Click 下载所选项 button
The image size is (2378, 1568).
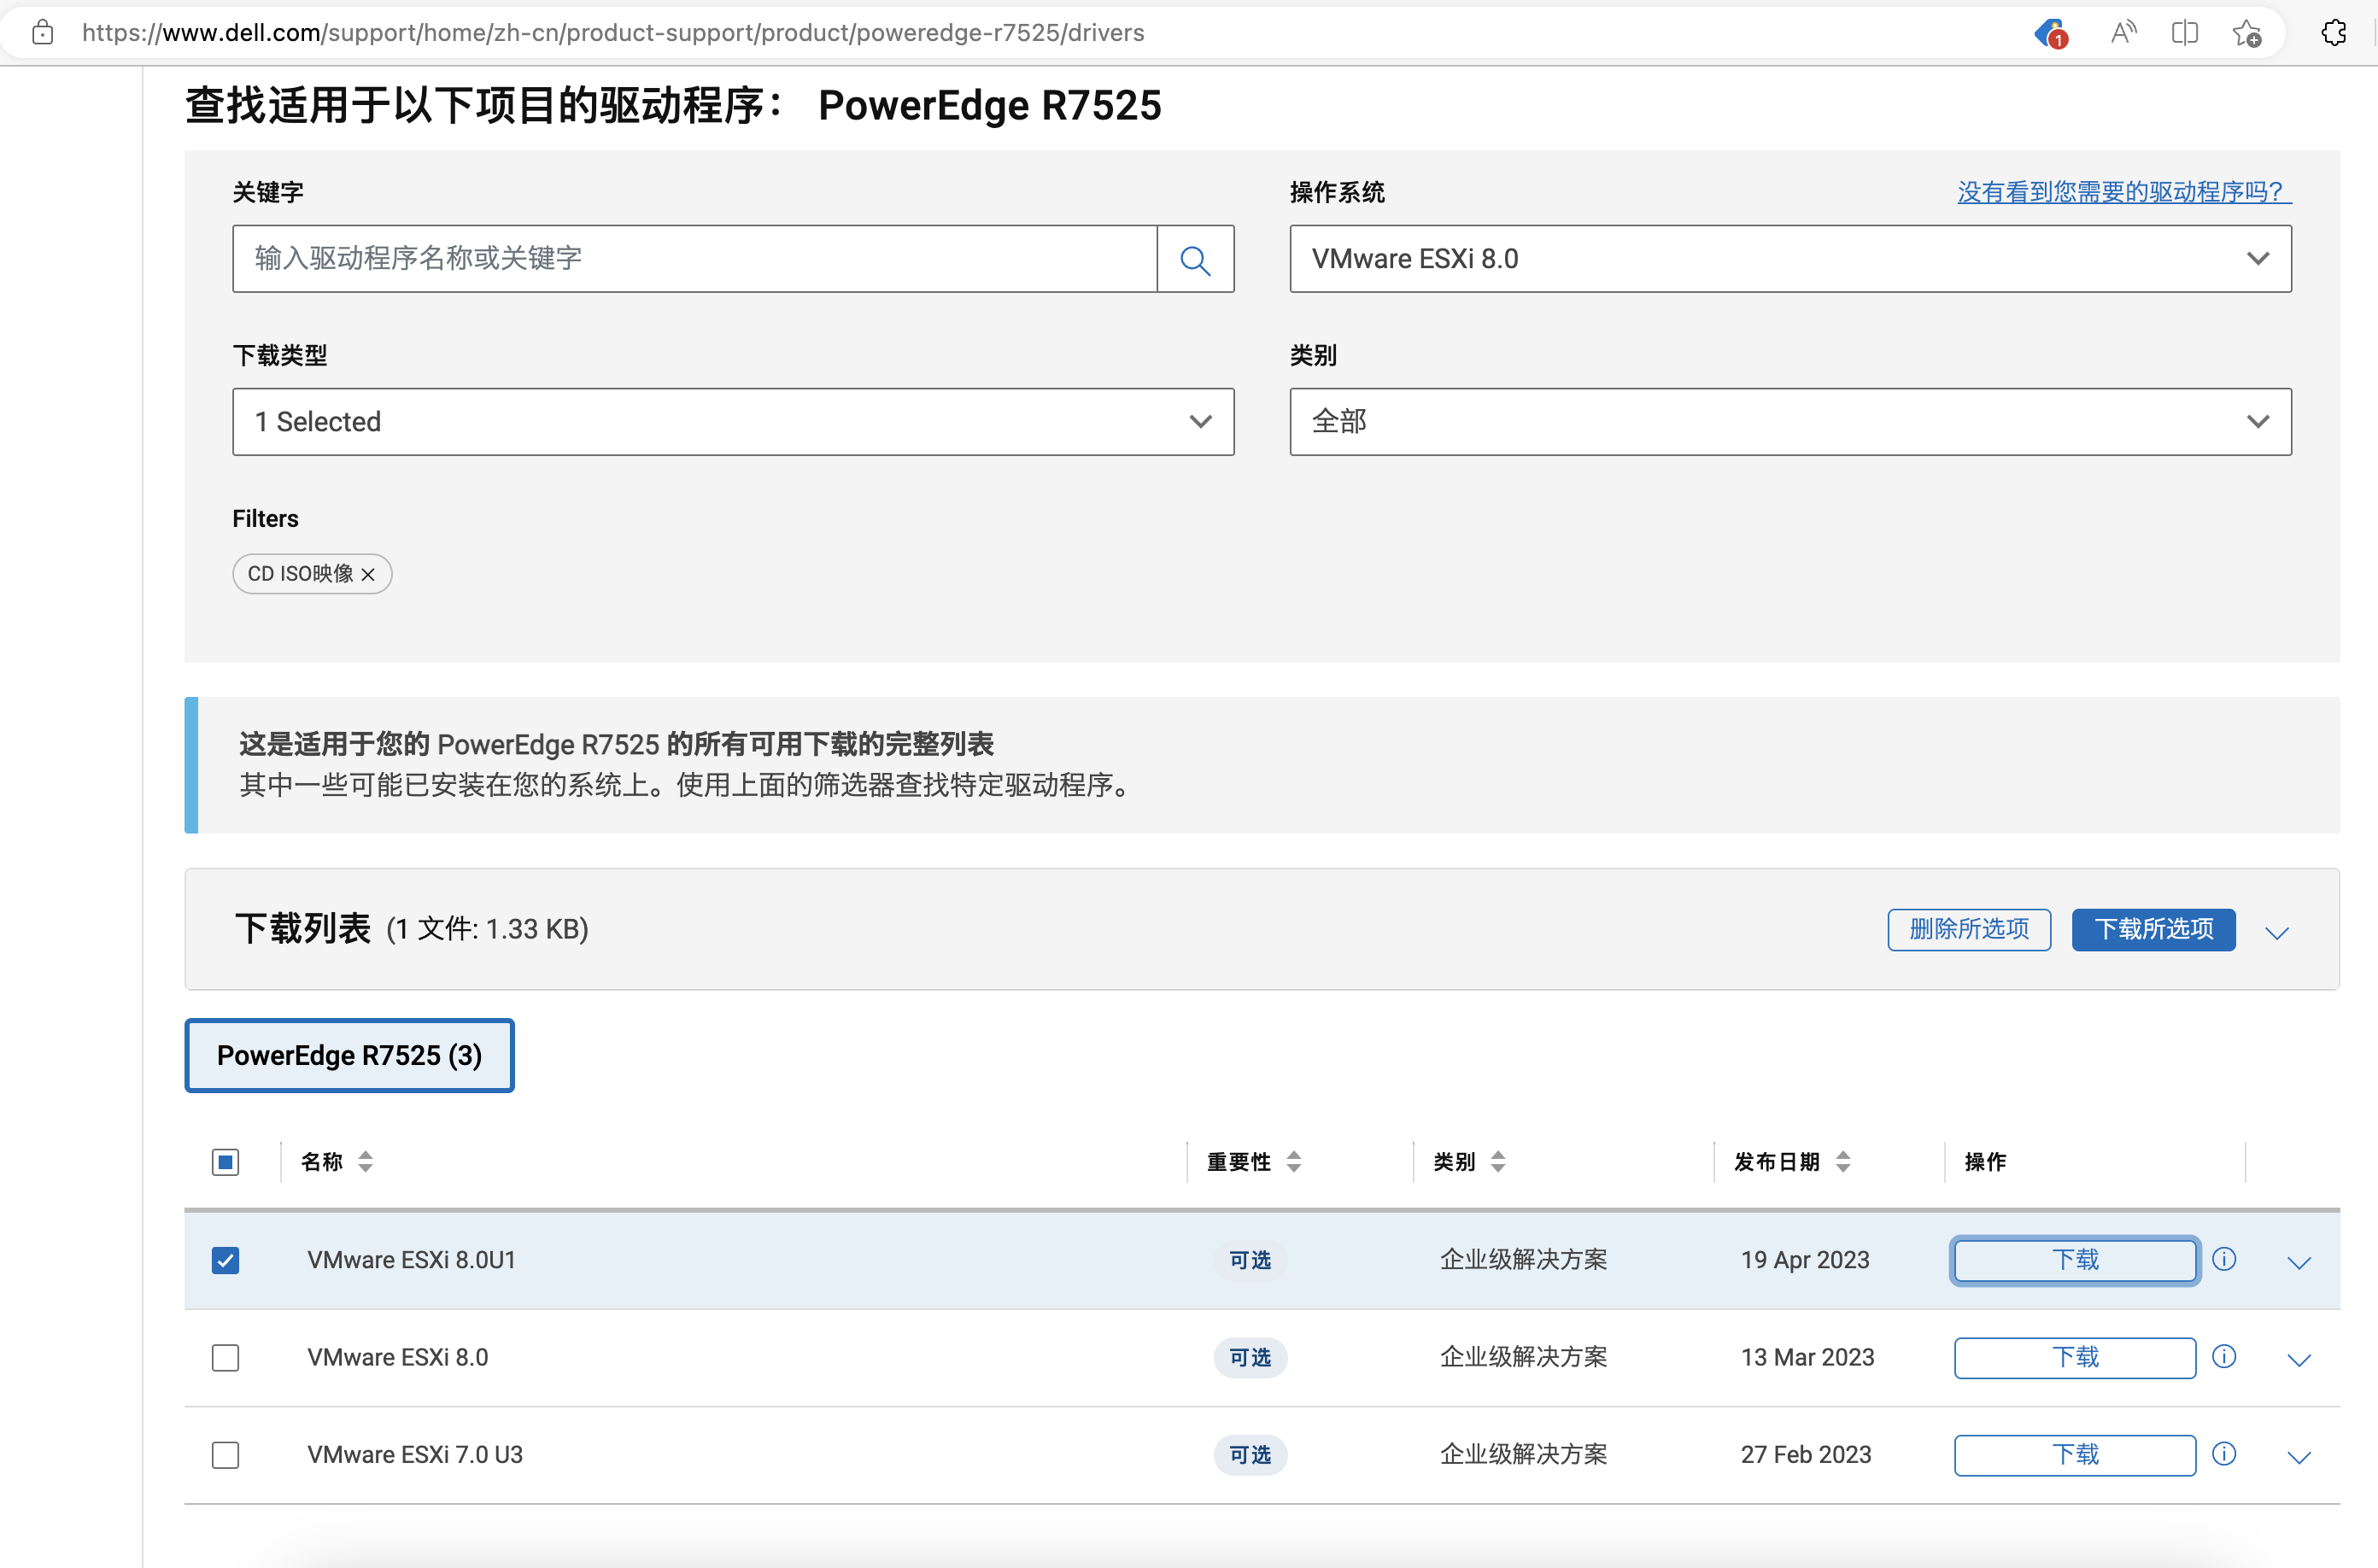click(2153, 929)
